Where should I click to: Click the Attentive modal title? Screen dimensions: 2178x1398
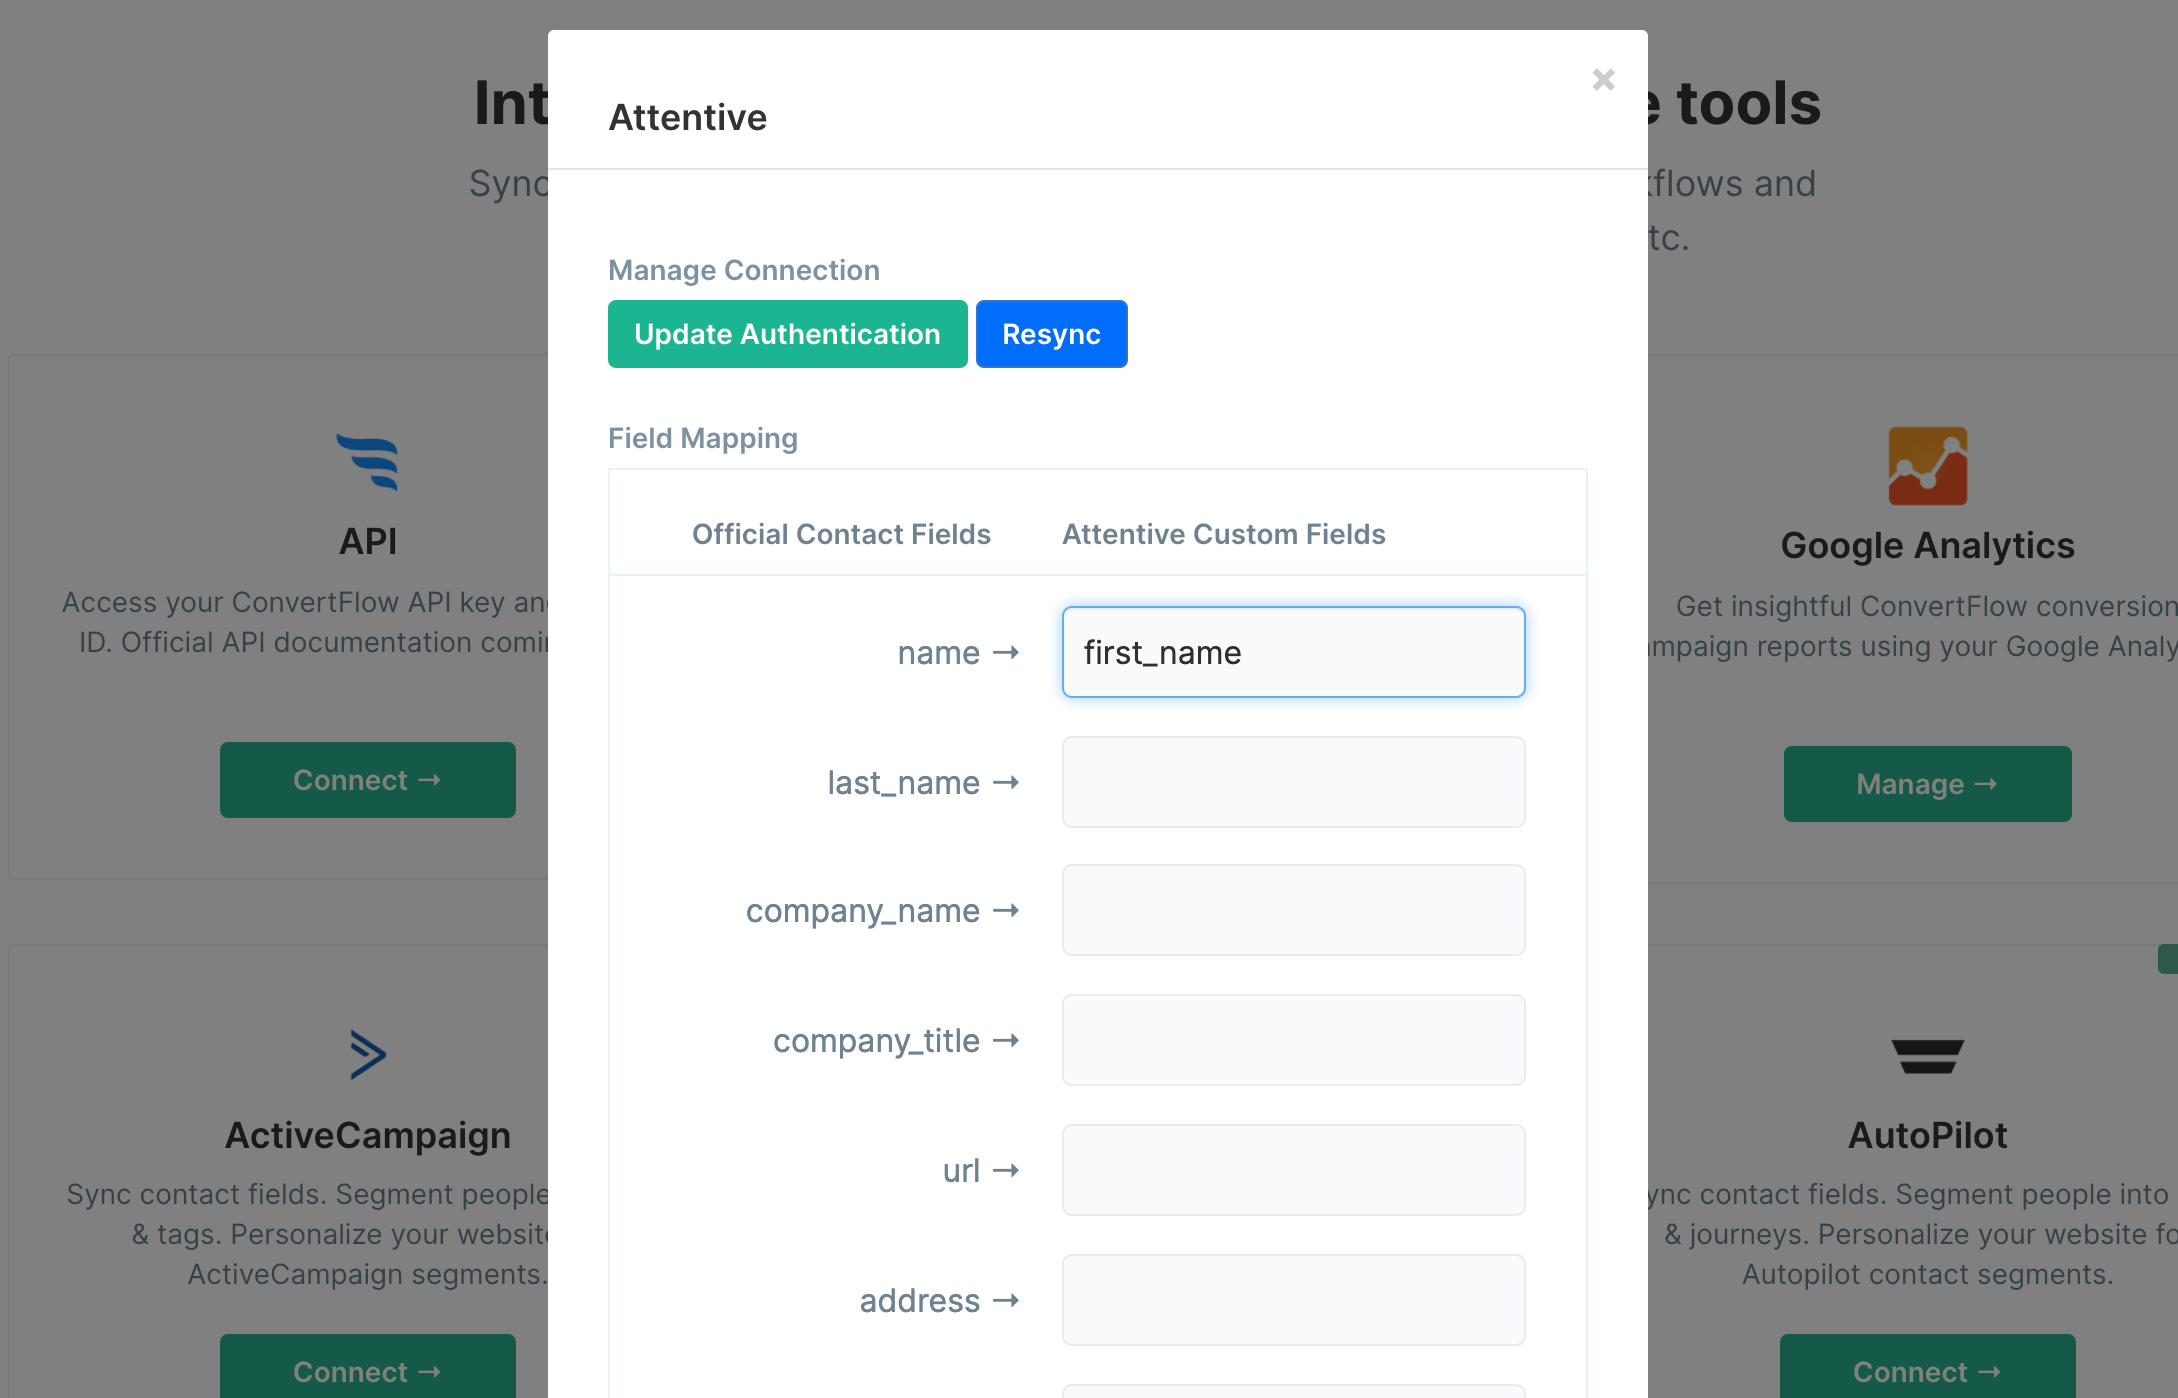688,117
